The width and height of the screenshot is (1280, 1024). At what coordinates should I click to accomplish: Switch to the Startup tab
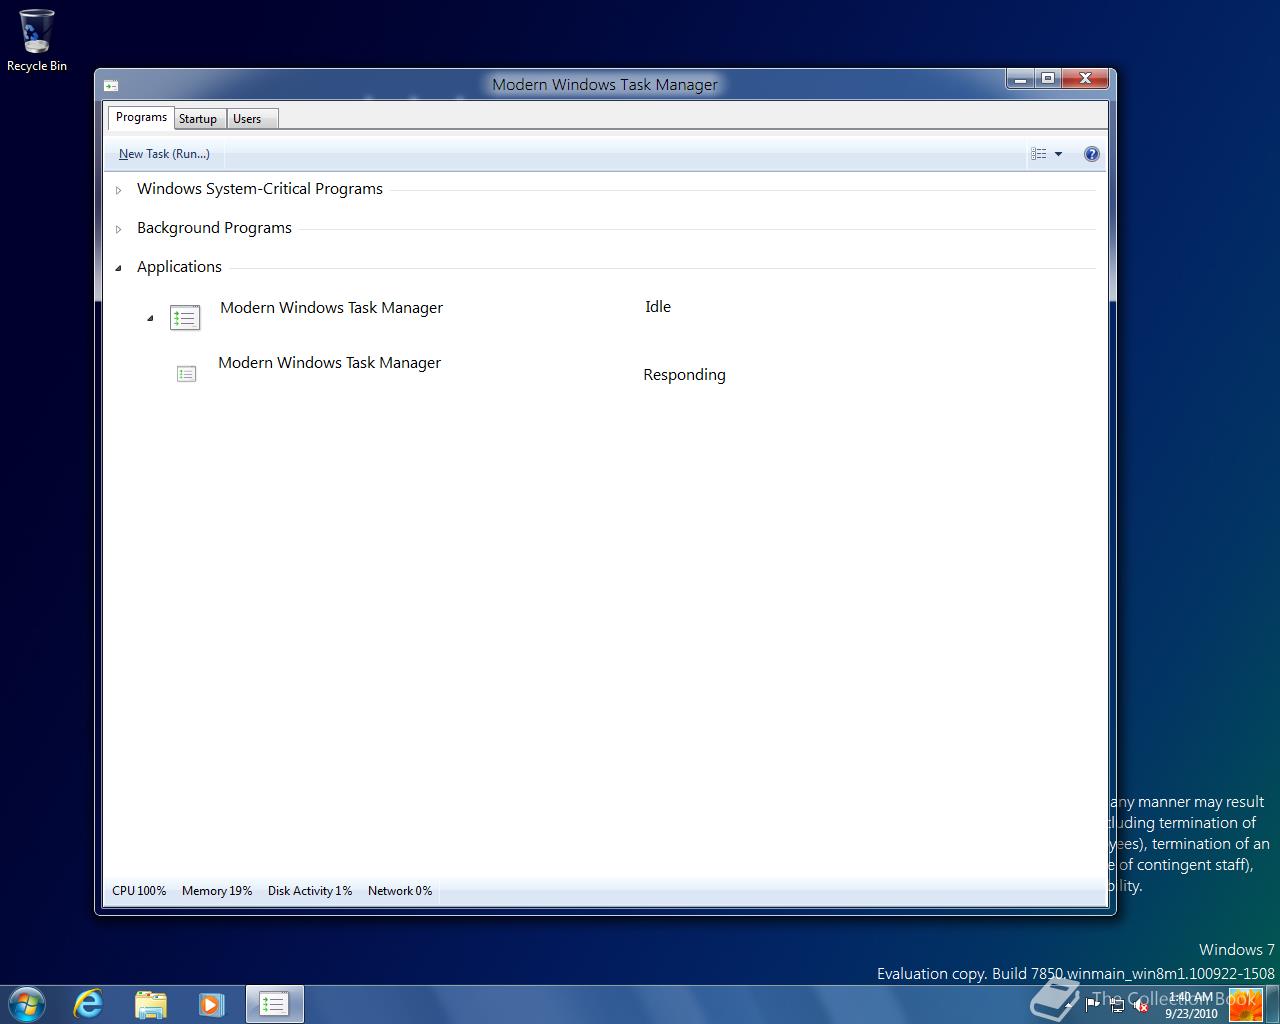pos(198,119)
